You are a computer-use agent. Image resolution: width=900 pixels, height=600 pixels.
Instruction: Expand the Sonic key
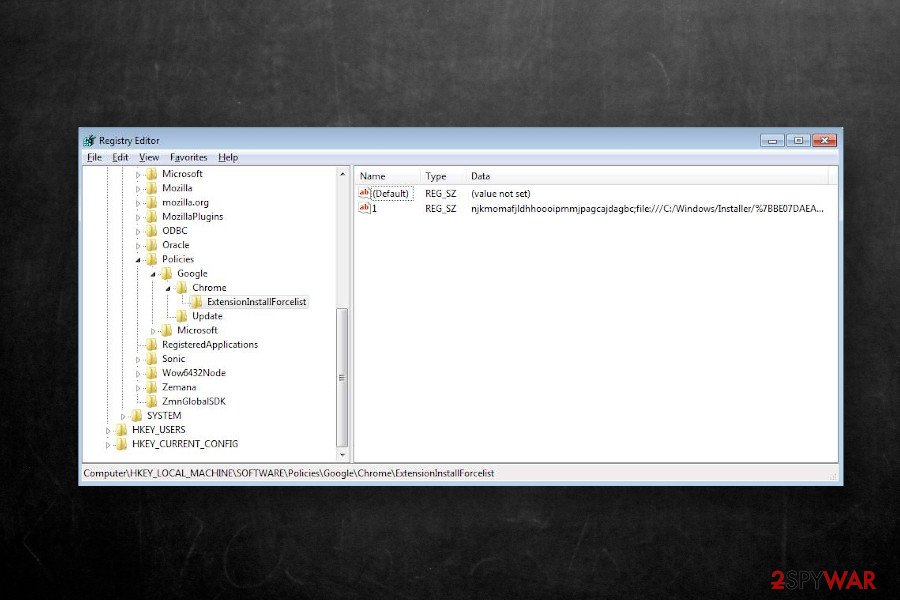pos(138,359)
